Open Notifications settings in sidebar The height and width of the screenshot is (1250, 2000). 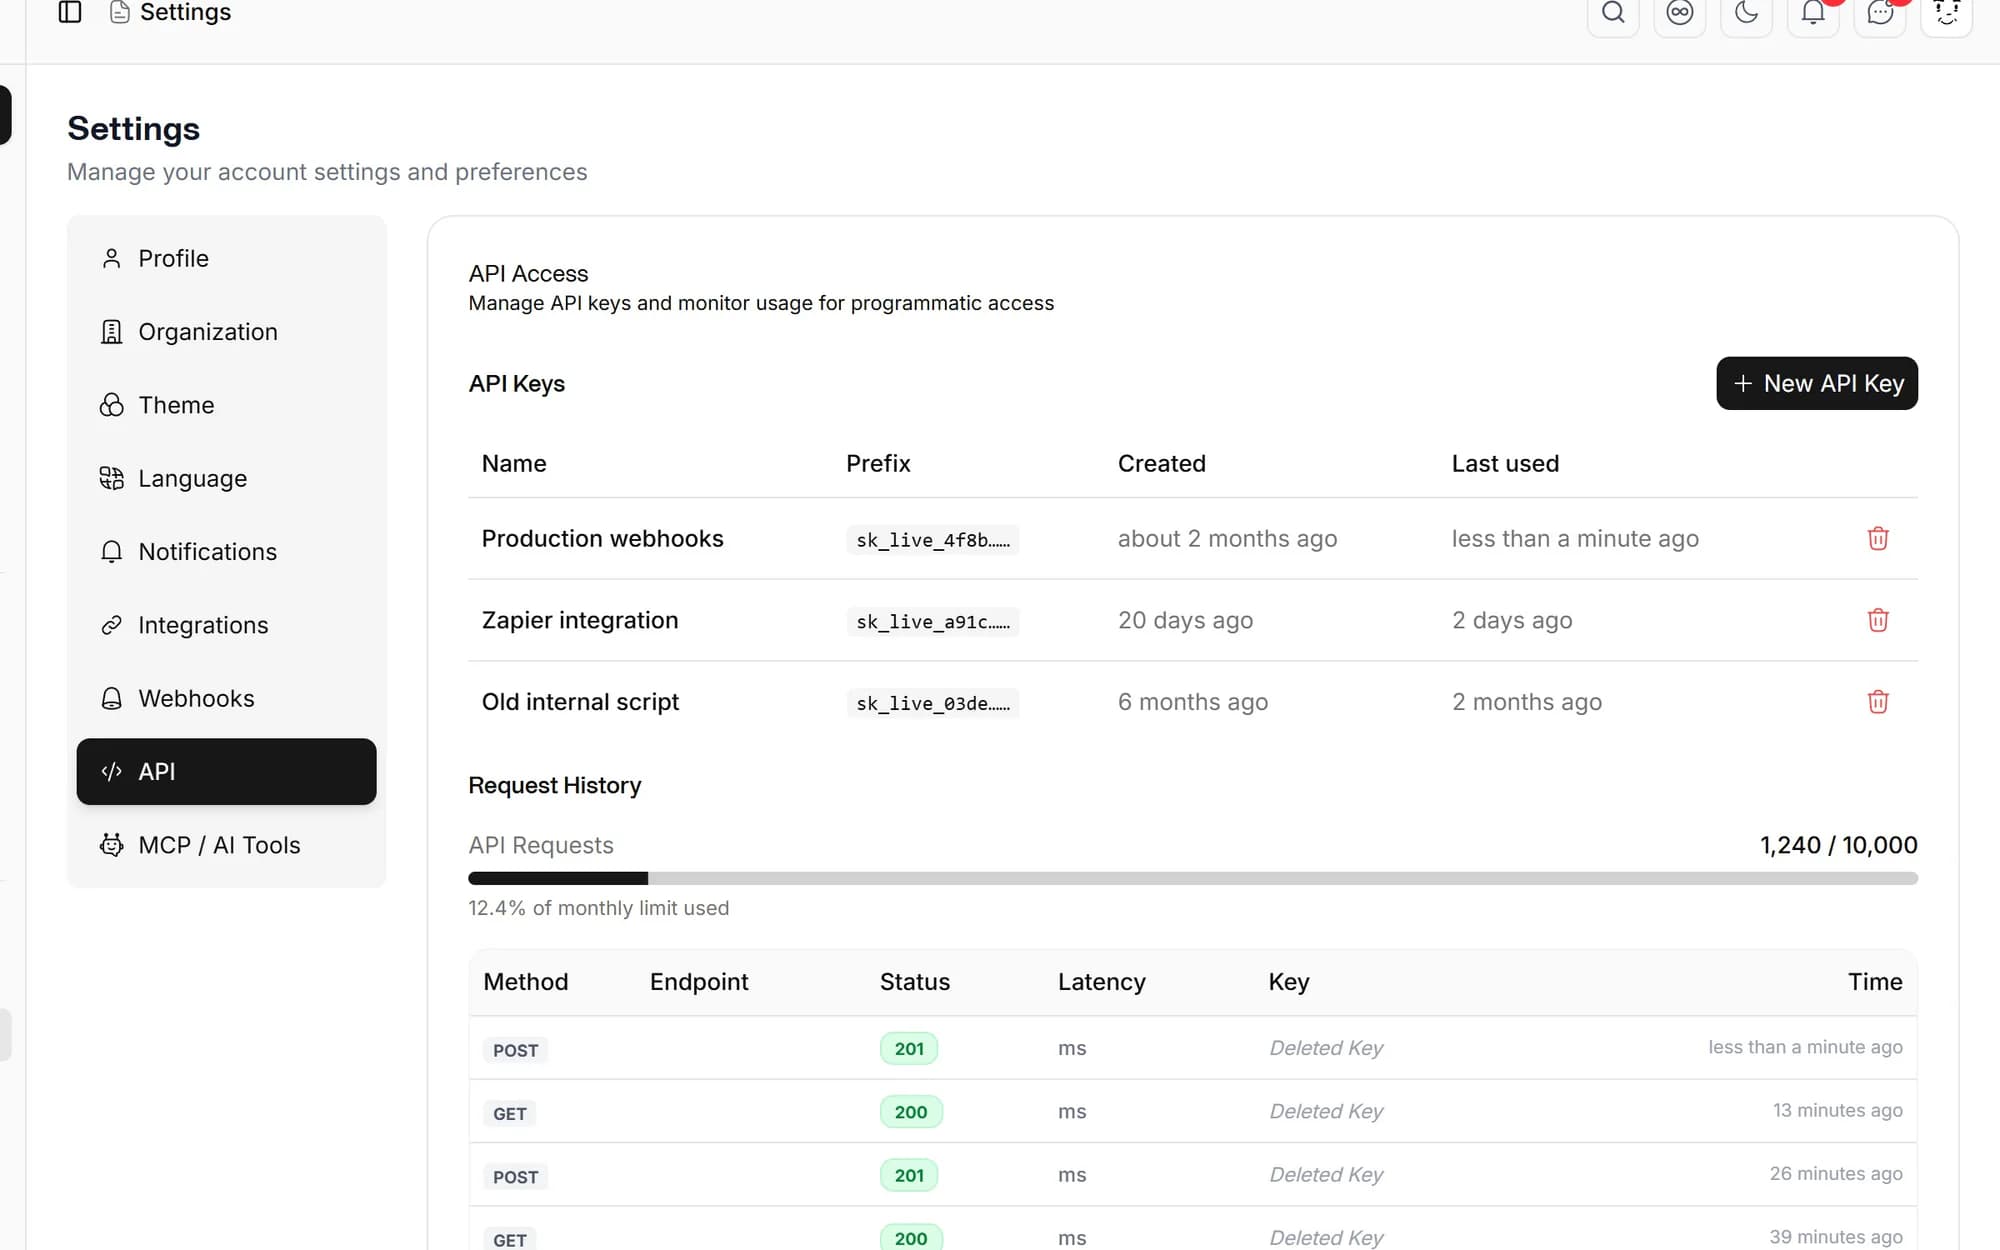pyautogui.click(x=226, y=552)
